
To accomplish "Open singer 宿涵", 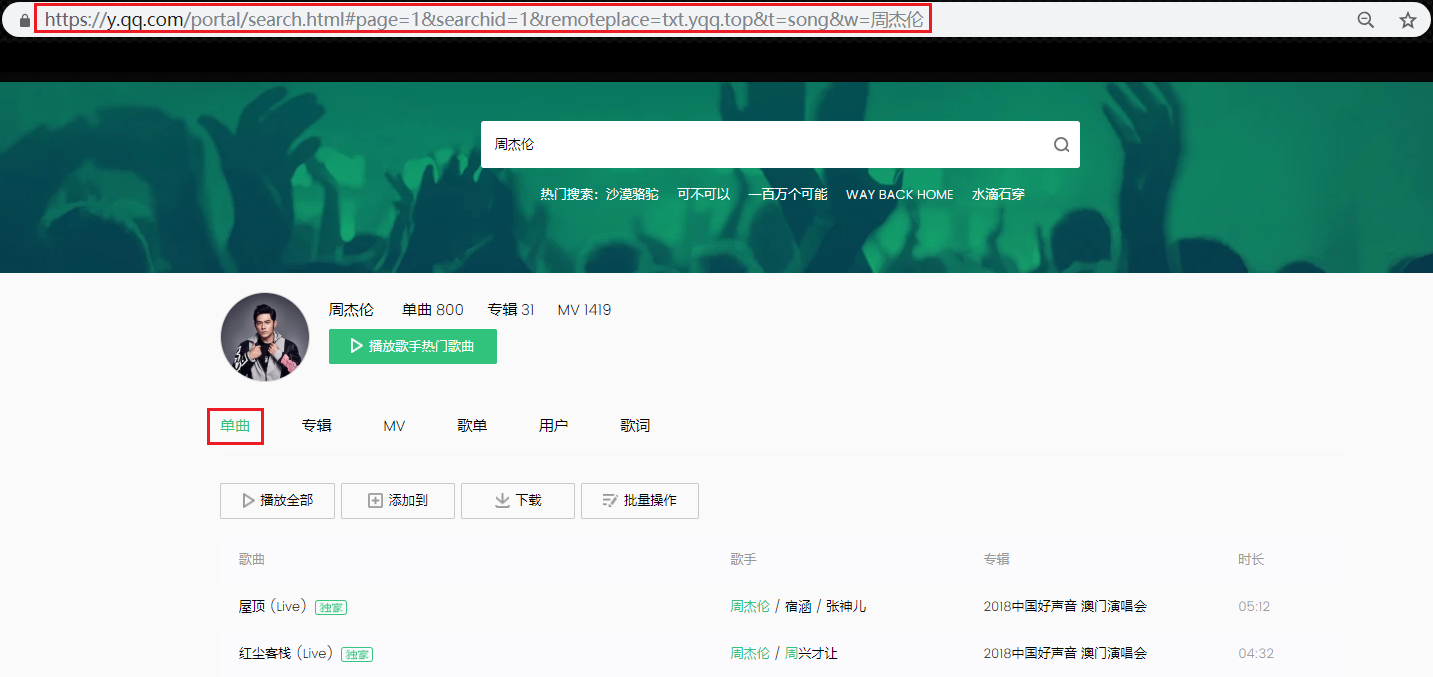I will point(798,606).
